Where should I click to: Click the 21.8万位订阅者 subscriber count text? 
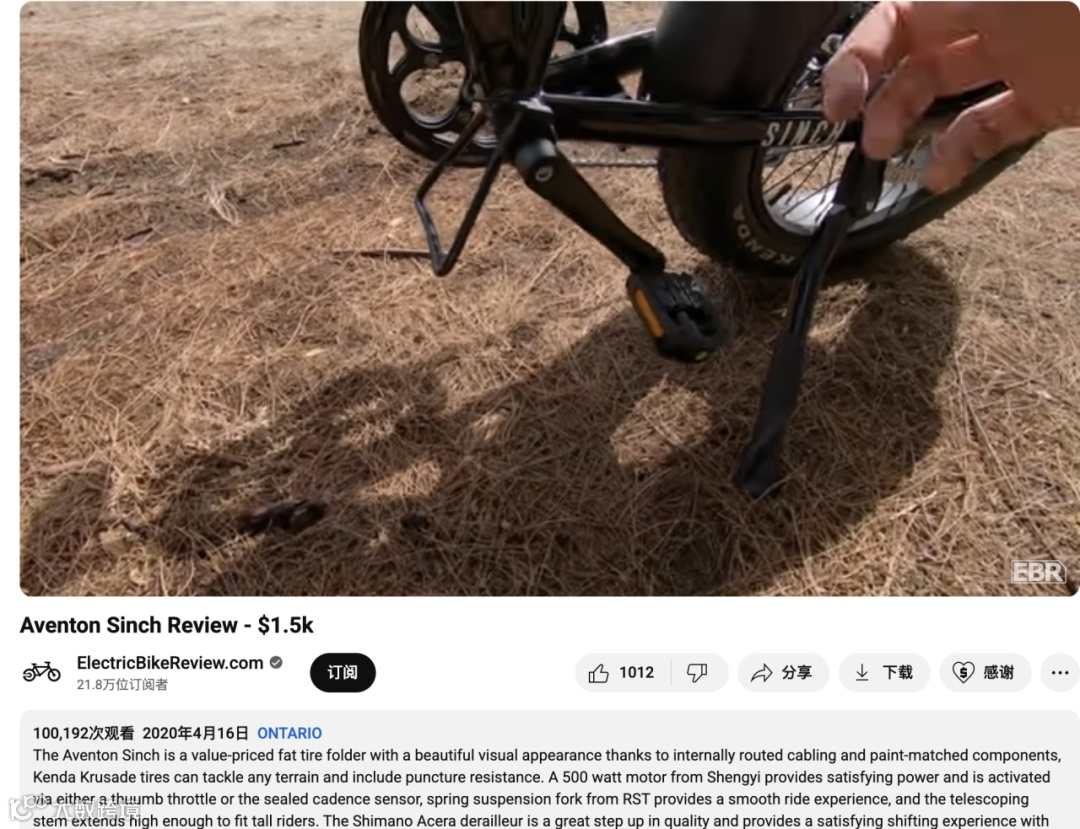tap(122, 684)
